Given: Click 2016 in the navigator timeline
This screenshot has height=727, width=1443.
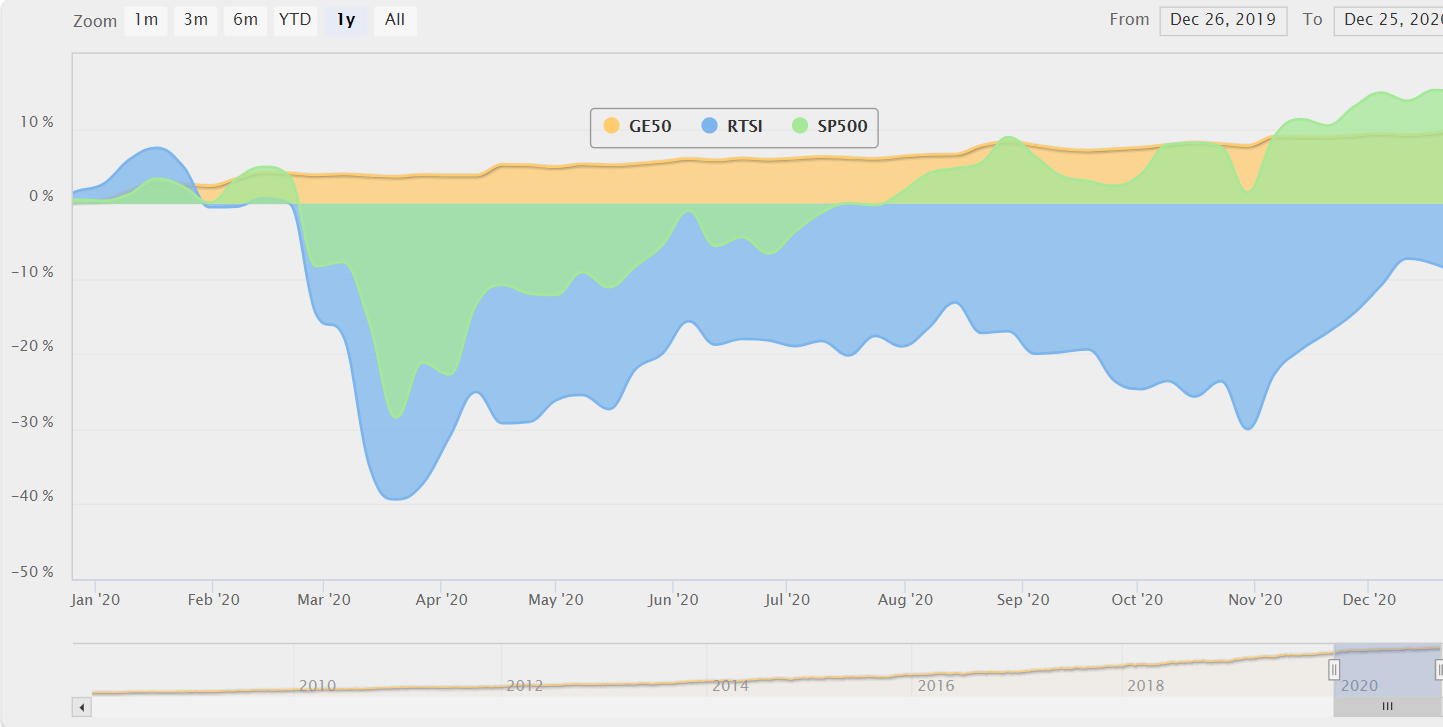Looking at the screenshot, I should (x=936, y=686).
